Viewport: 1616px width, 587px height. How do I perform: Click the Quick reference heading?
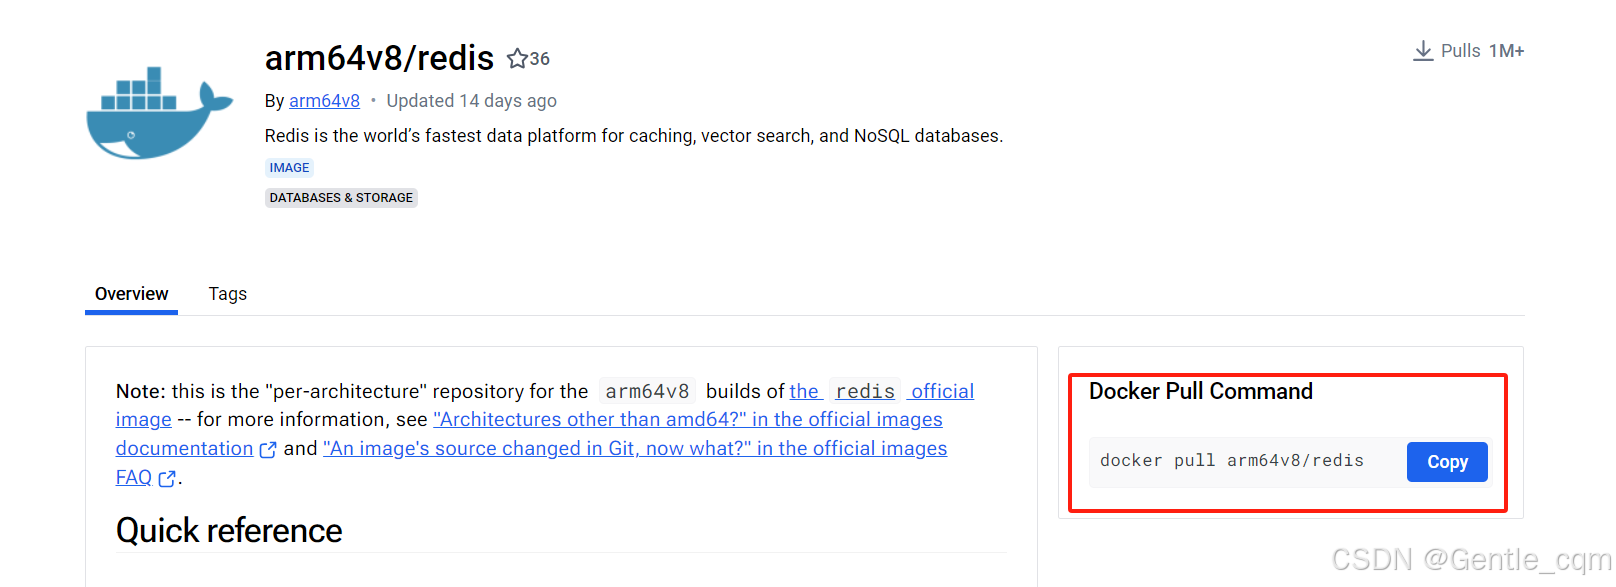tap(229, 530)
